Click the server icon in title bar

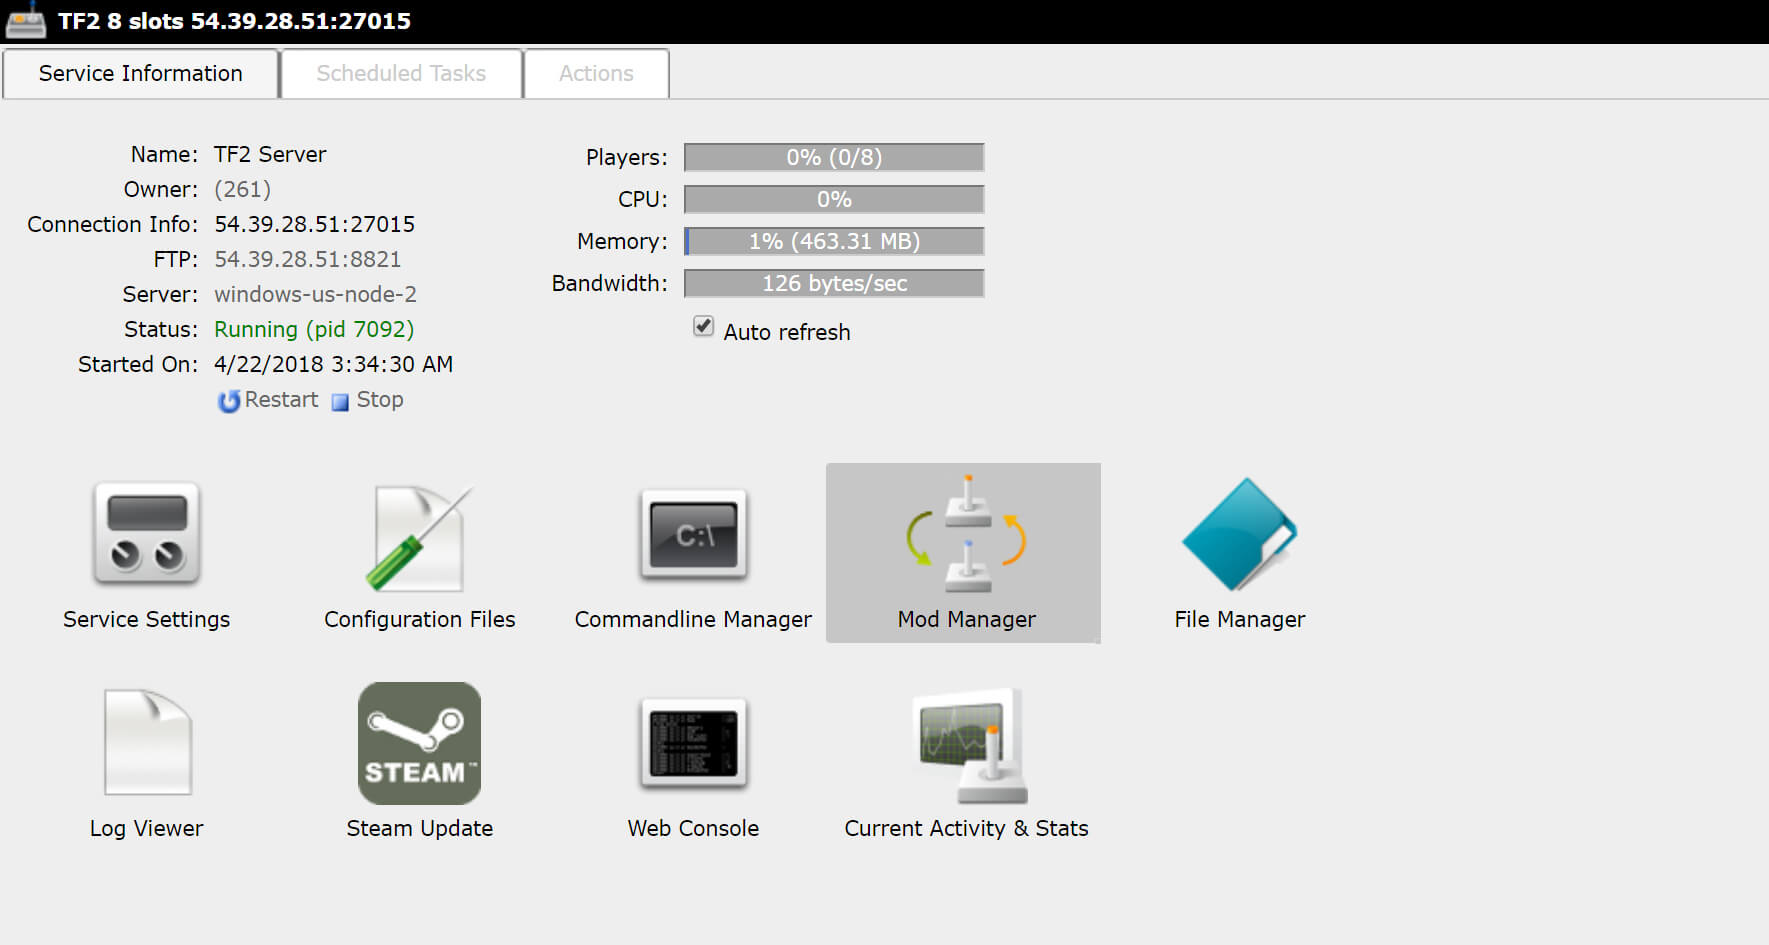pos(25,20)
